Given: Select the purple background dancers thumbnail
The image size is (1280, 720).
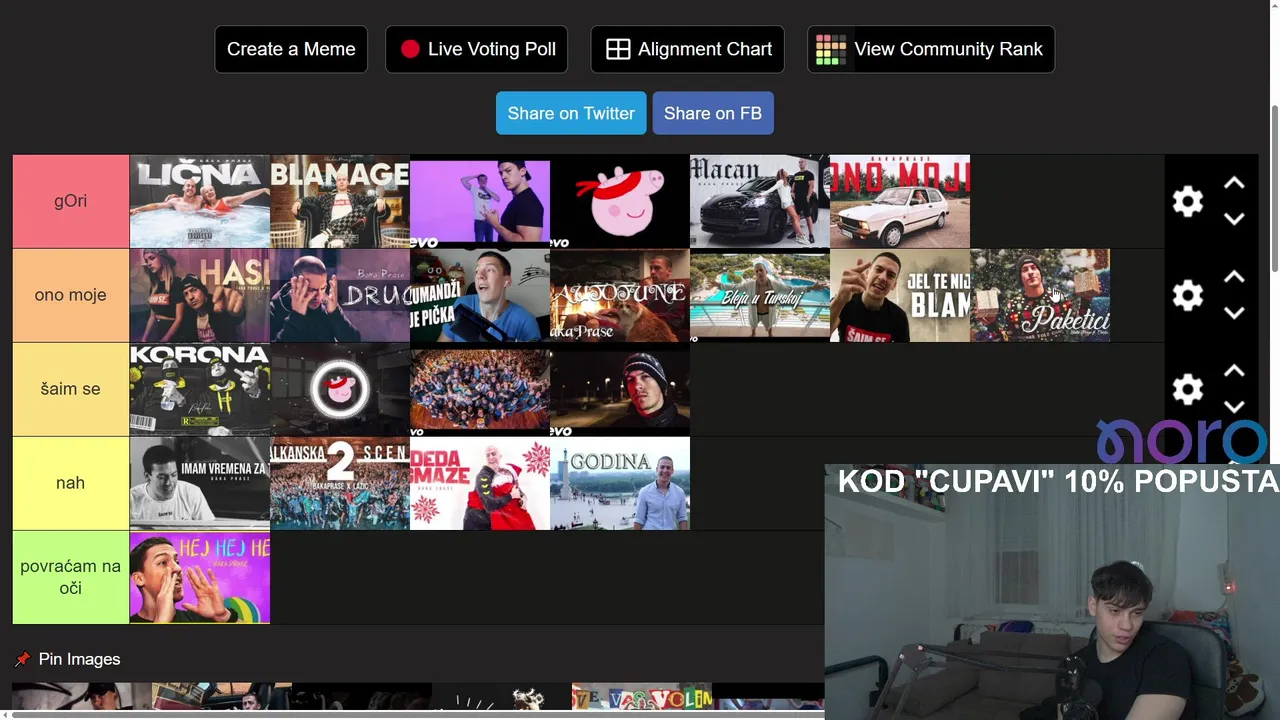Looking at the screenshot, I should [480, 201].
